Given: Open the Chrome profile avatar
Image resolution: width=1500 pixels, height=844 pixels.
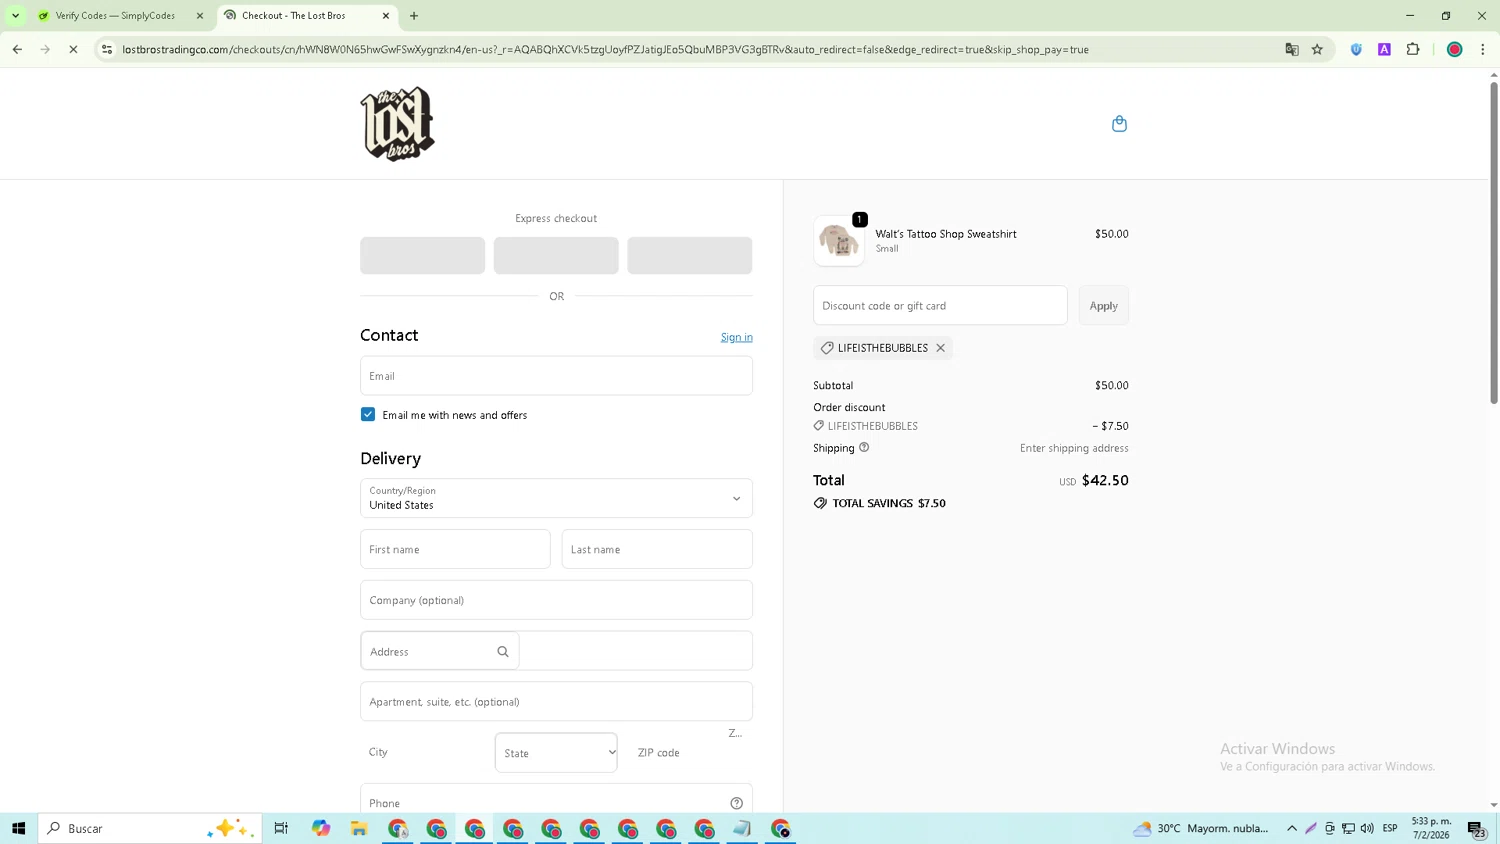Looking at the screenshot, I should coord(1455,49).
